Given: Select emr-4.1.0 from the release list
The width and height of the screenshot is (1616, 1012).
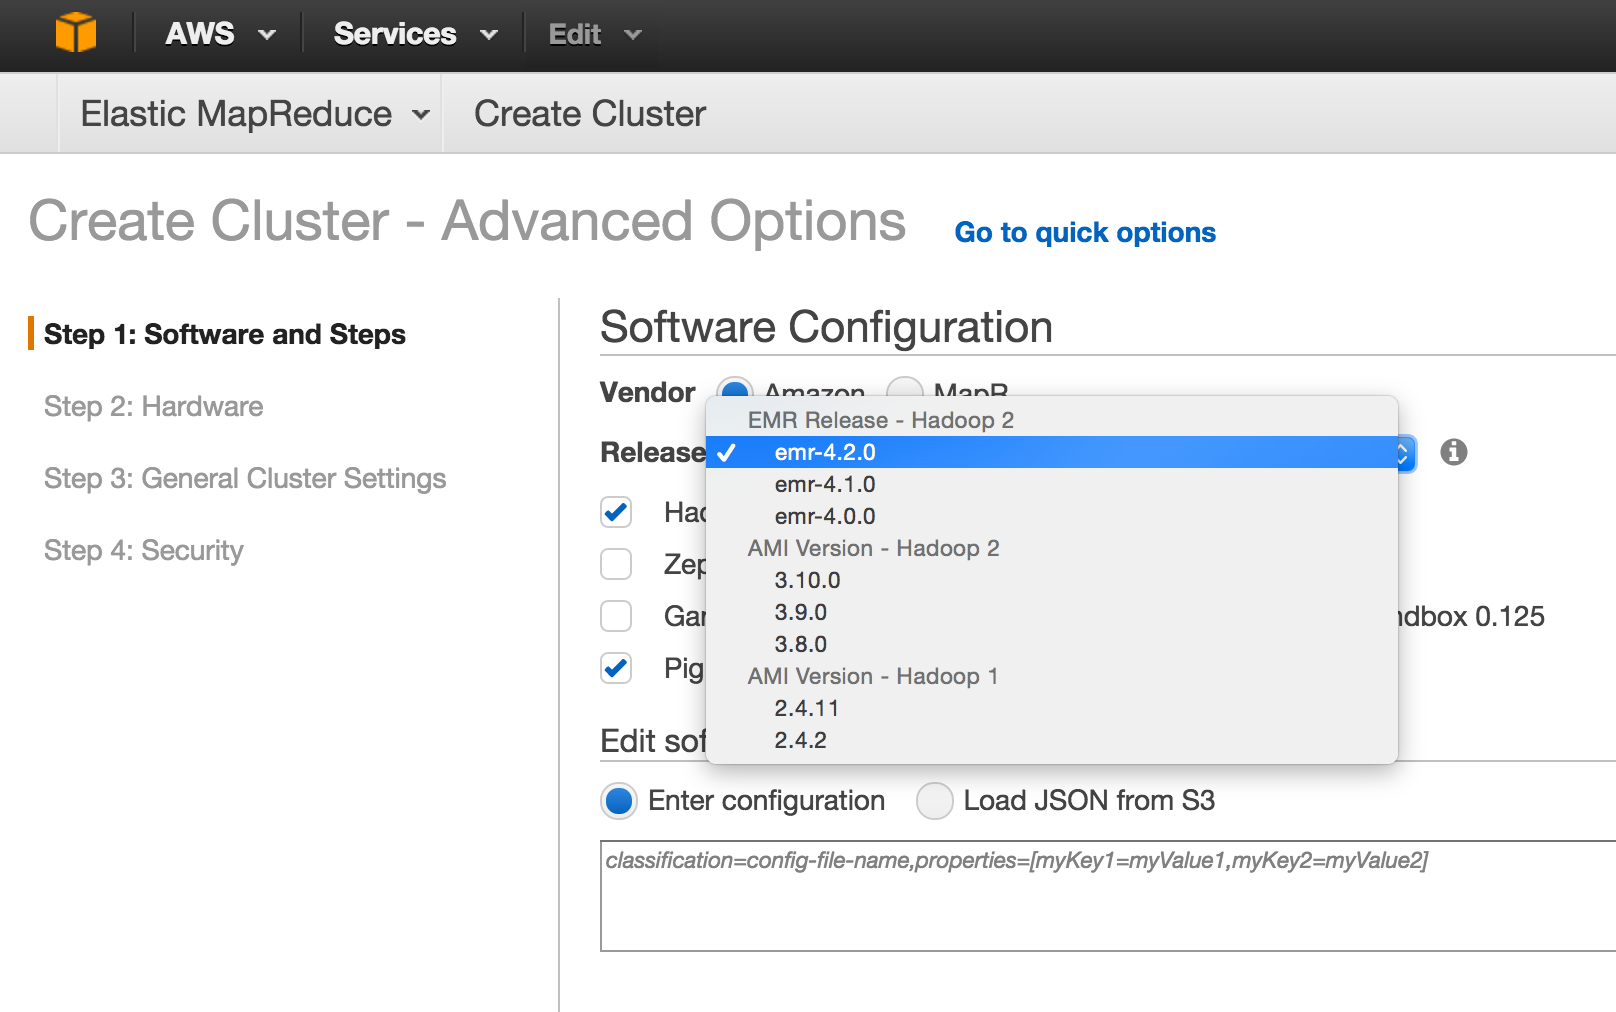Looking at the screenshot, I should click(824, 484).
